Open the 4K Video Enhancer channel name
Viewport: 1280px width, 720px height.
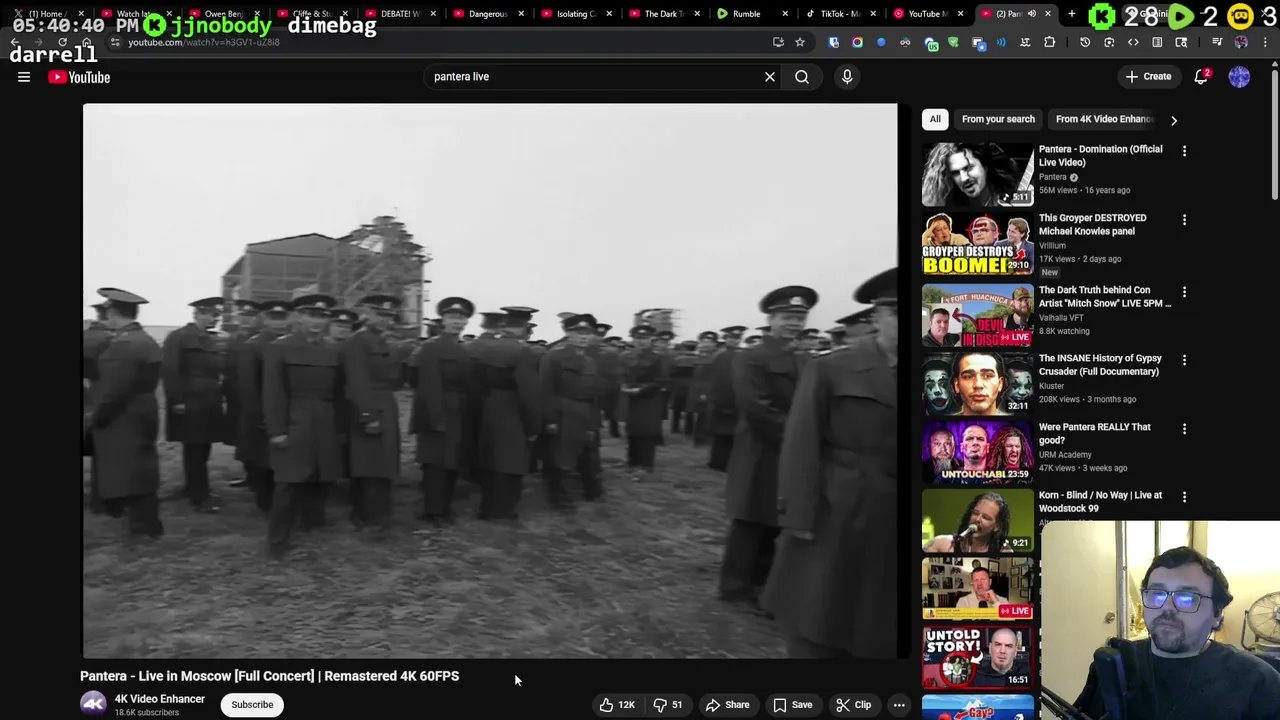click(x=160, y=699)
